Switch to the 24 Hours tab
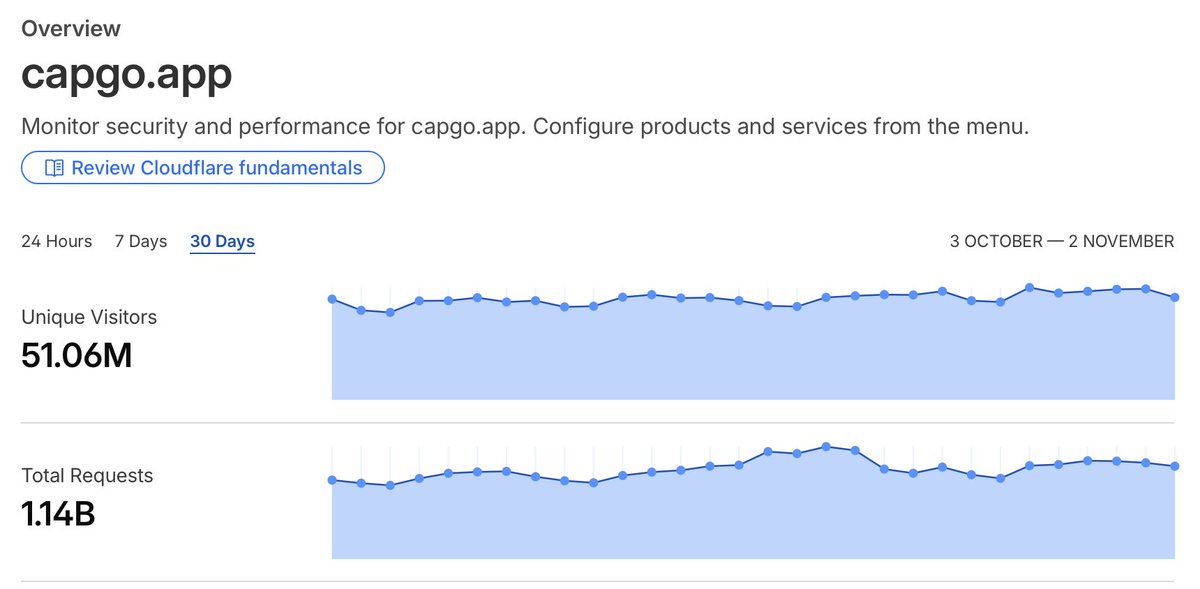This screenshot has height=589, width=1200. pyautogui.click(x=57, y=241)
